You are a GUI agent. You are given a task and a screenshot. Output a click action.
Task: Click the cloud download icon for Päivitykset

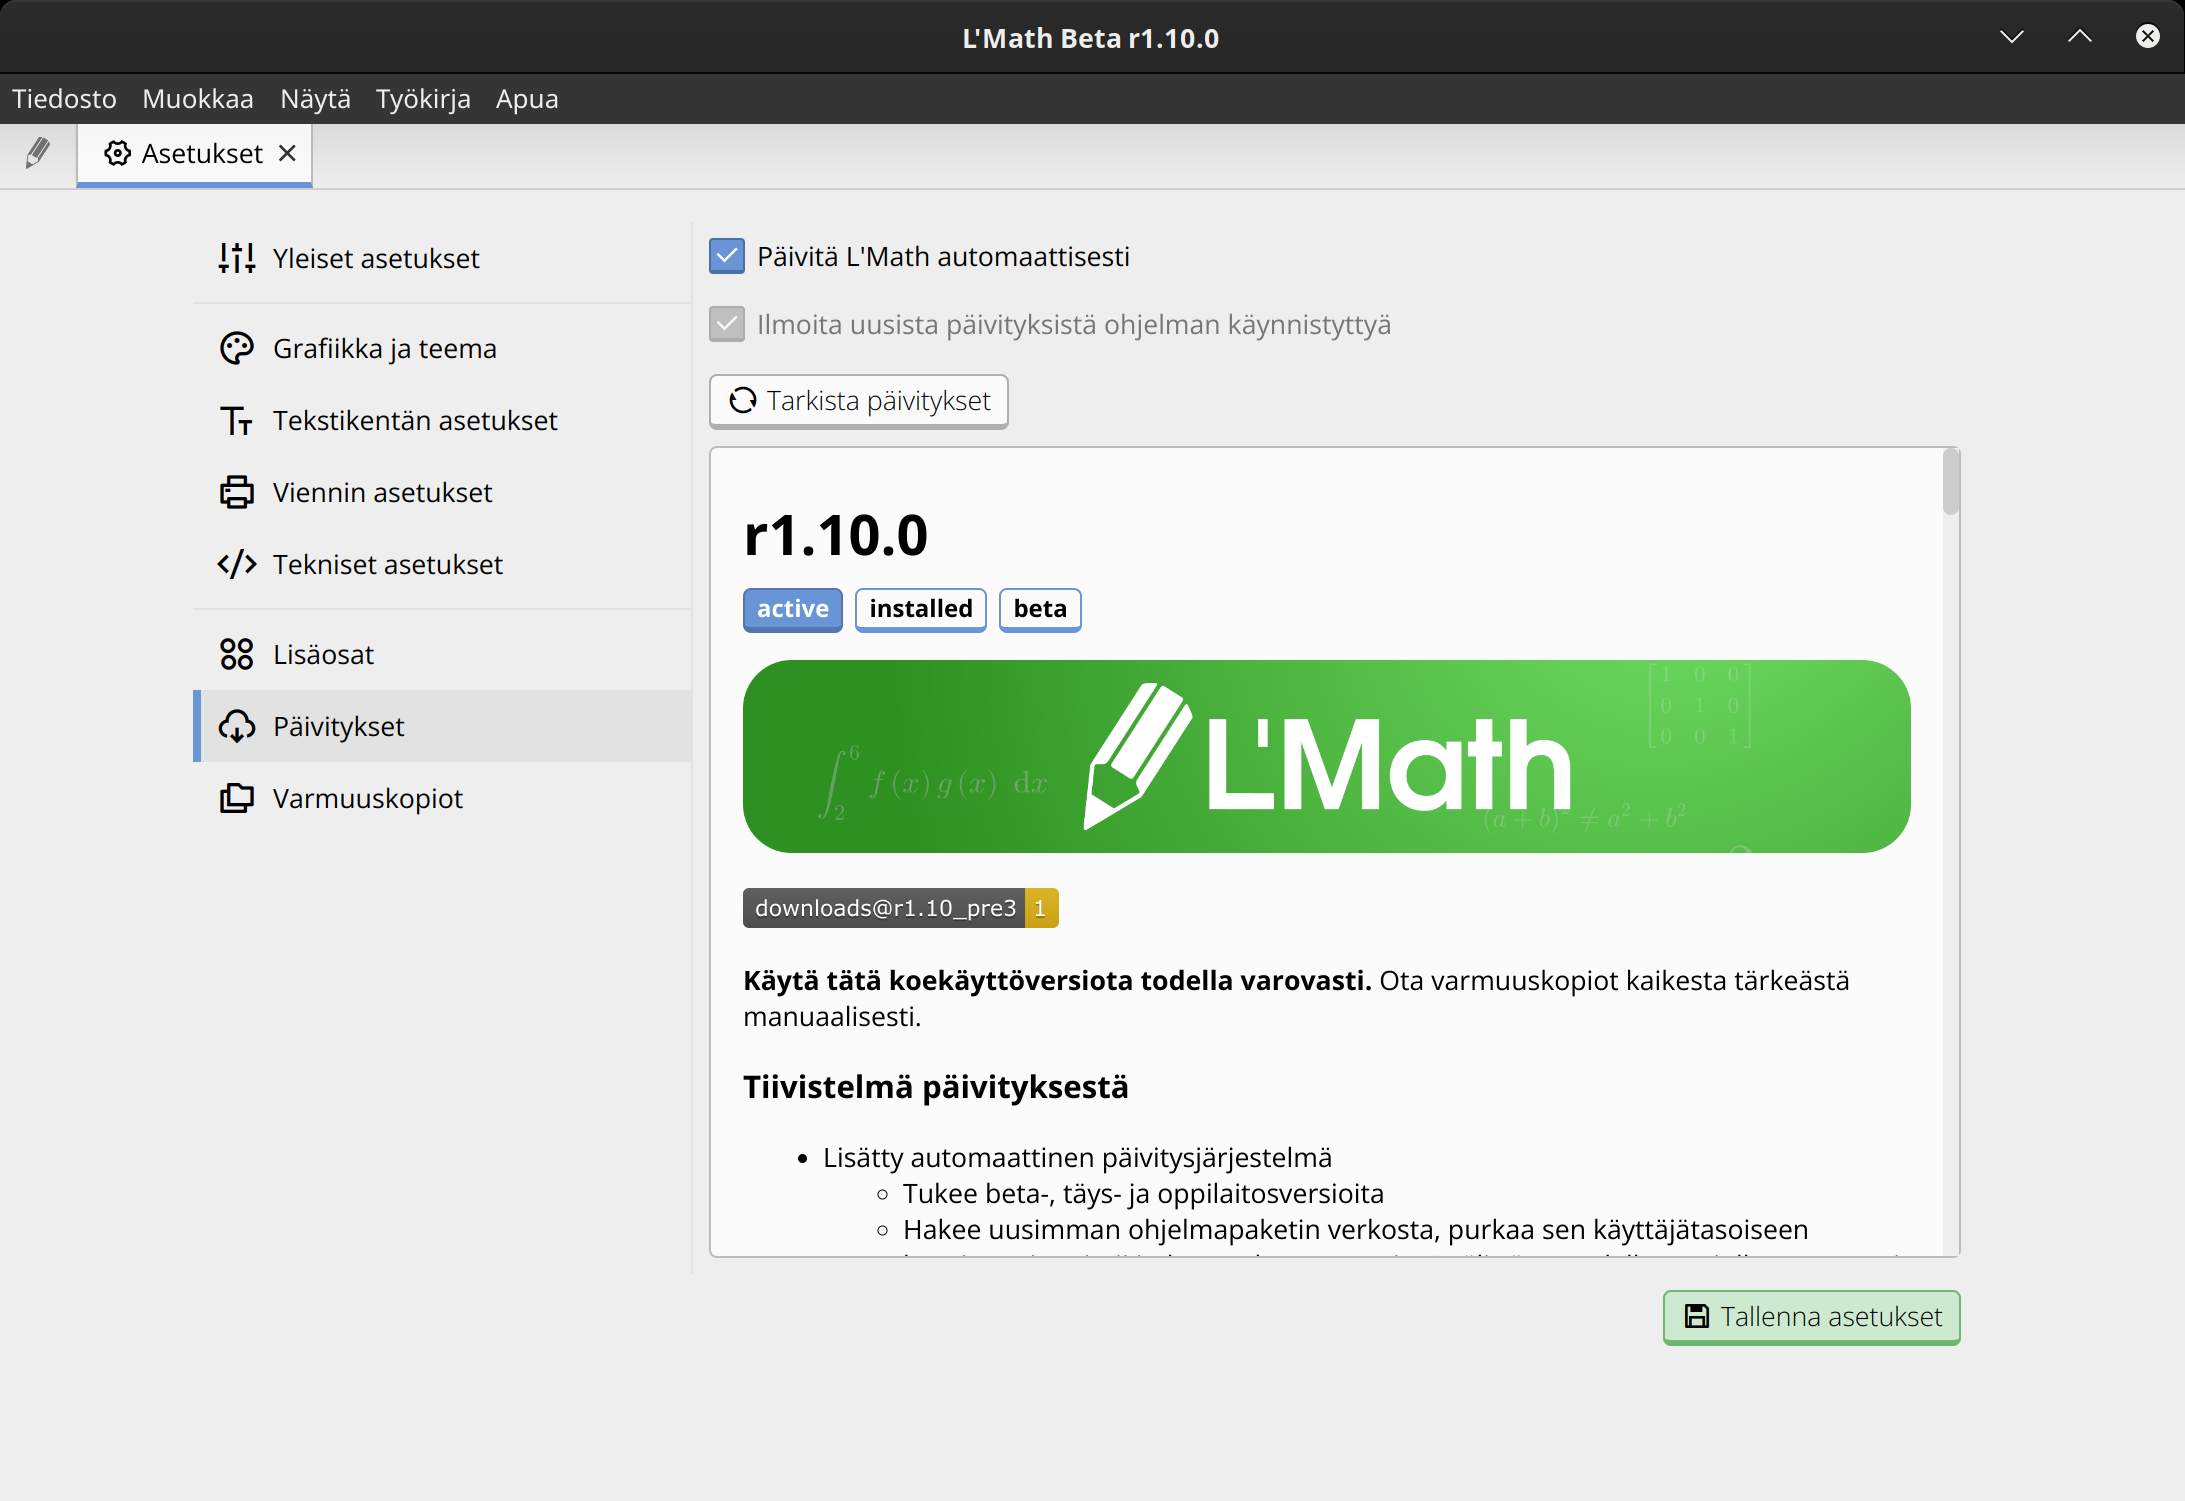237,726
